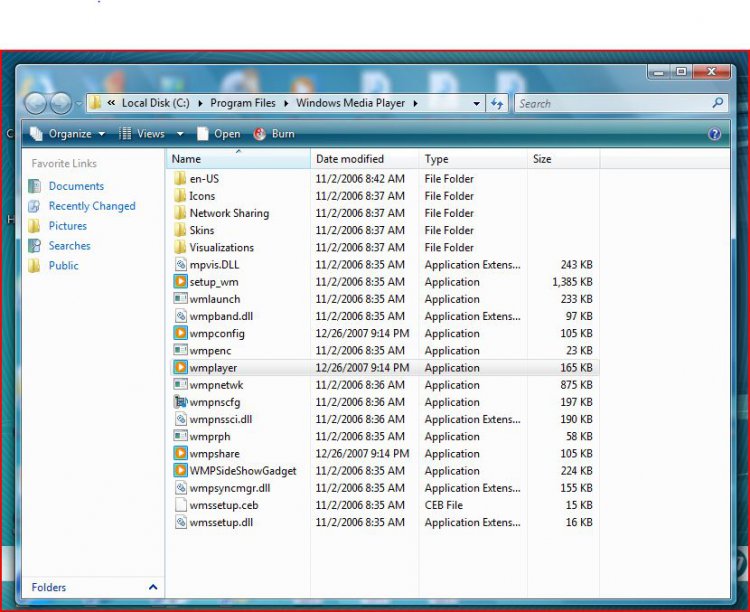
Task: Open the Pictures favorite link
Action: (x=67, y=226)
